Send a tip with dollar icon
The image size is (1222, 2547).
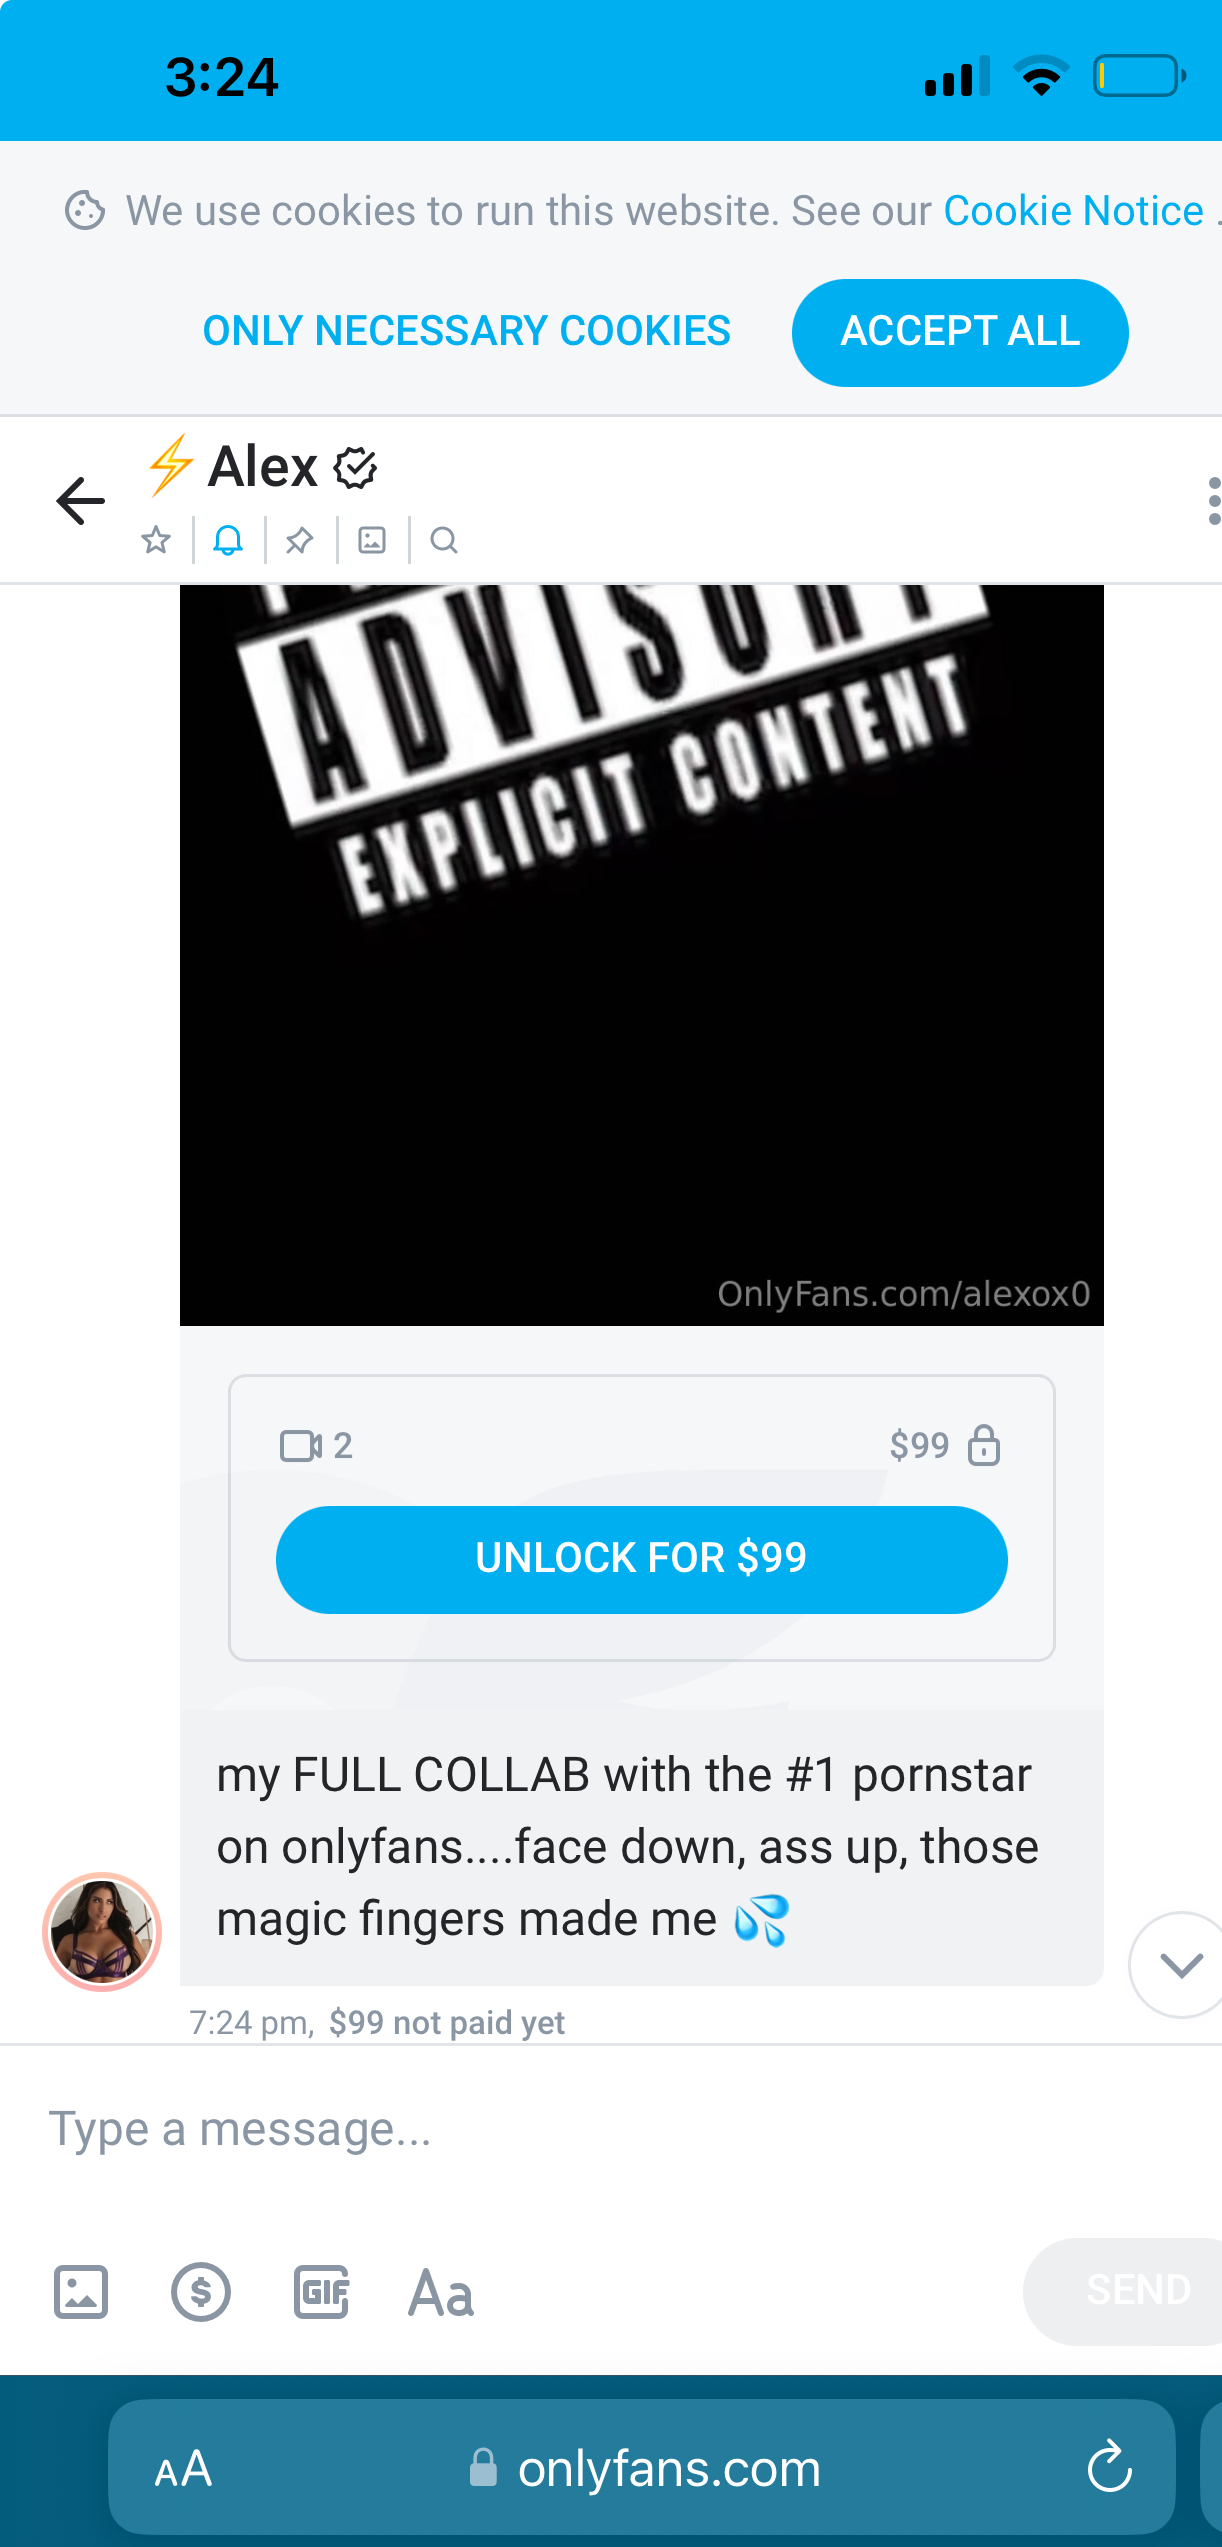click(201, 2291)
